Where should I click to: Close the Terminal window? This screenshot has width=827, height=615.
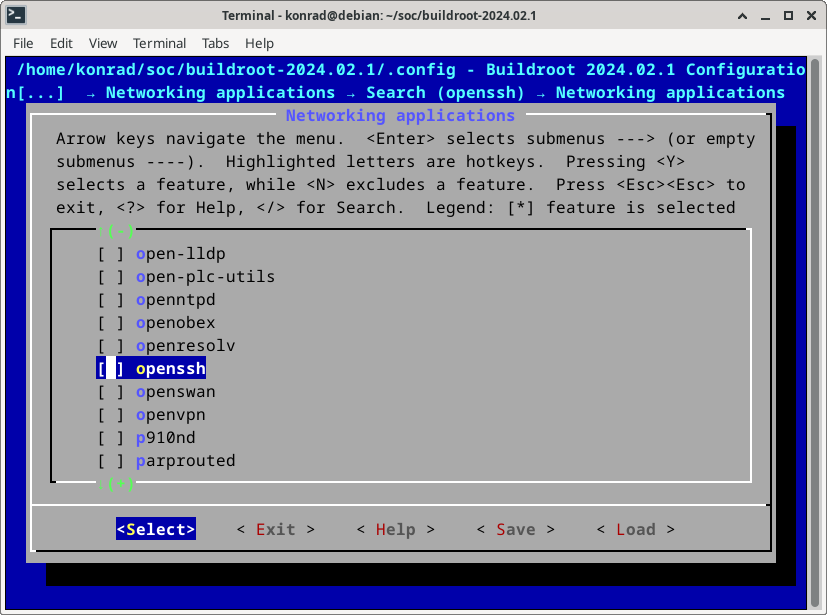[x=812, y=16]
